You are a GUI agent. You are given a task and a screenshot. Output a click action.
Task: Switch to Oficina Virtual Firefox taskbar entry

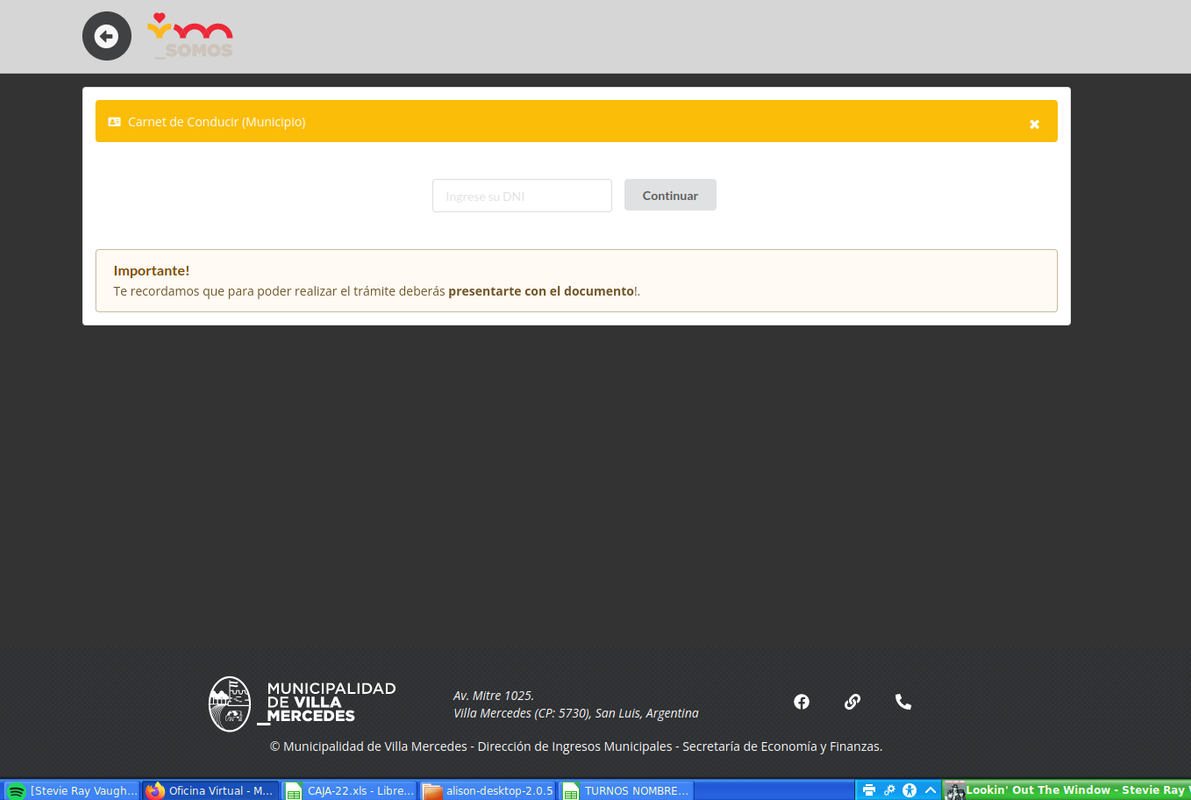[x=210, y=791]
